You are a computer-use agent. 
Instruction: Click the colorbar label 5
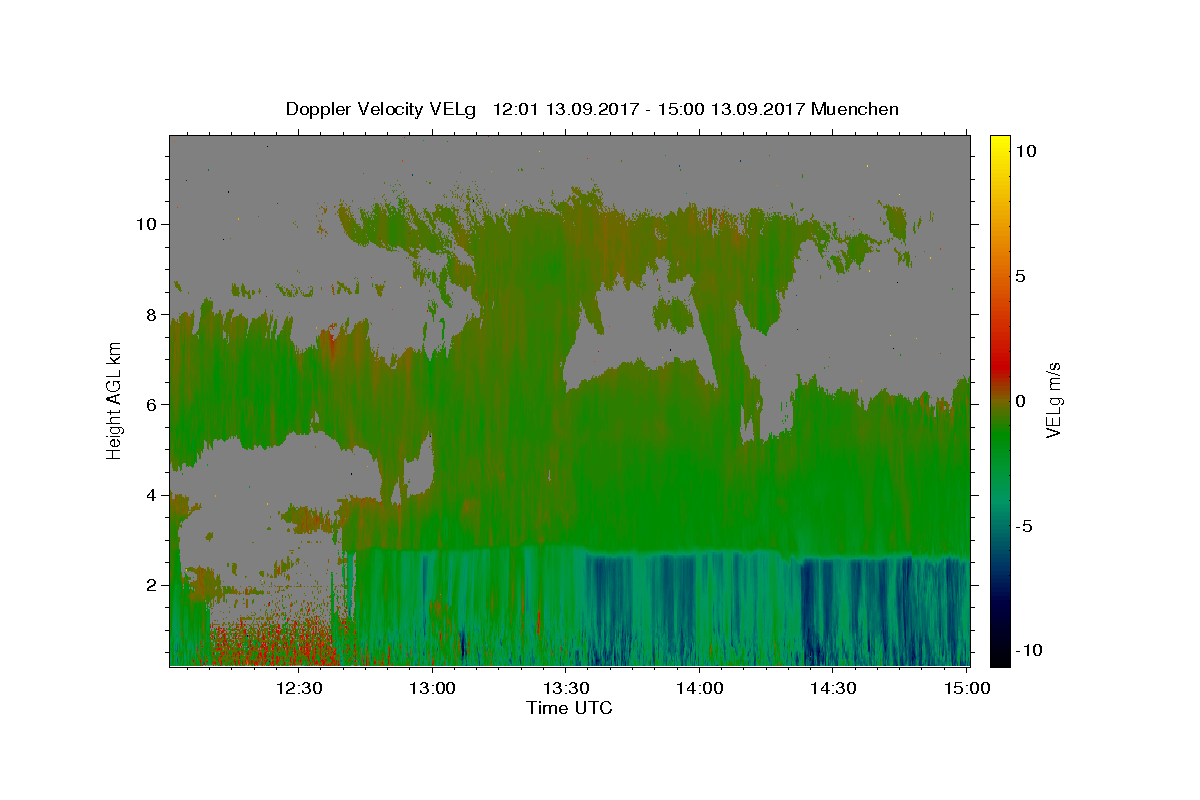1019,276
